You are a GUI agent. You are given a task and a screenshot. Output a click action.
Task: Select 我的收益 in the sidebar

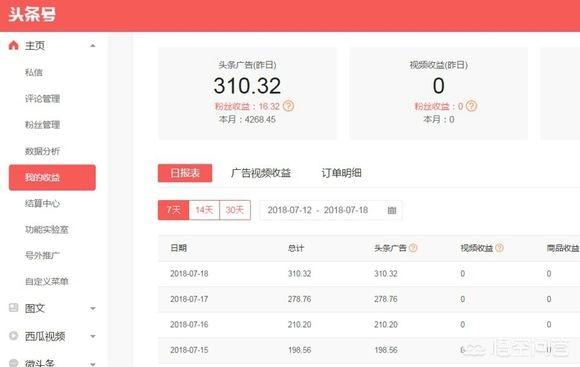pos(52,178)
